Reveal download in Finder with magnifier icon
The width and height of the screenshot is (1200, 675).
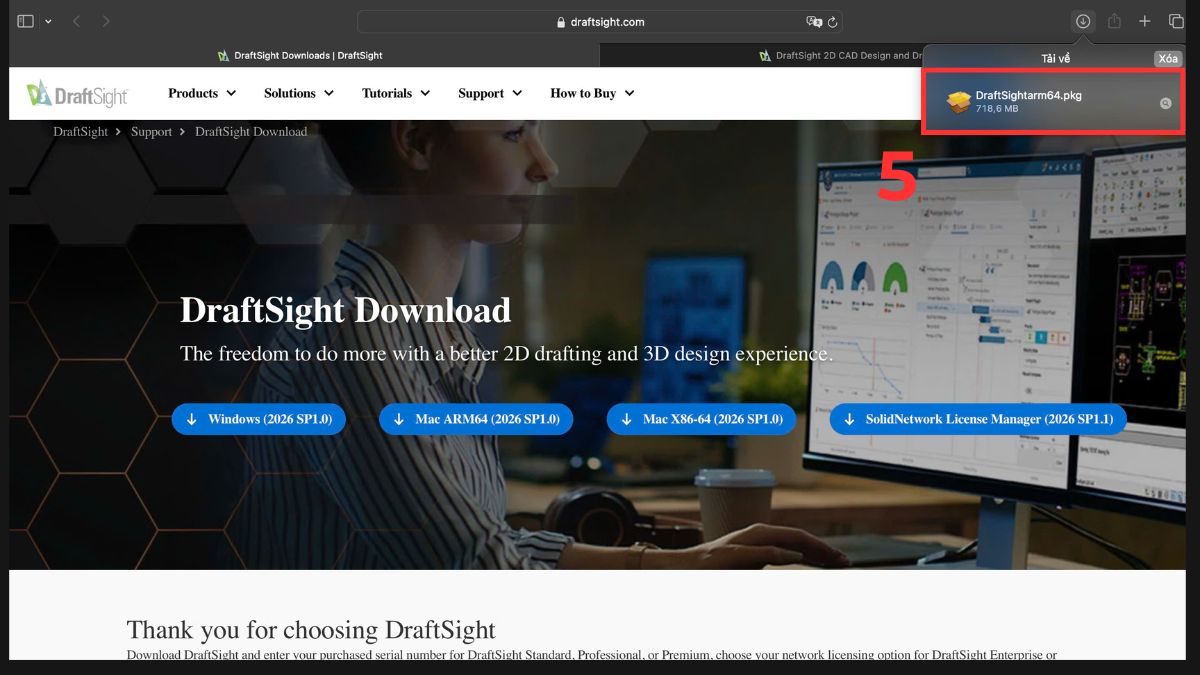pos(1166,104)
